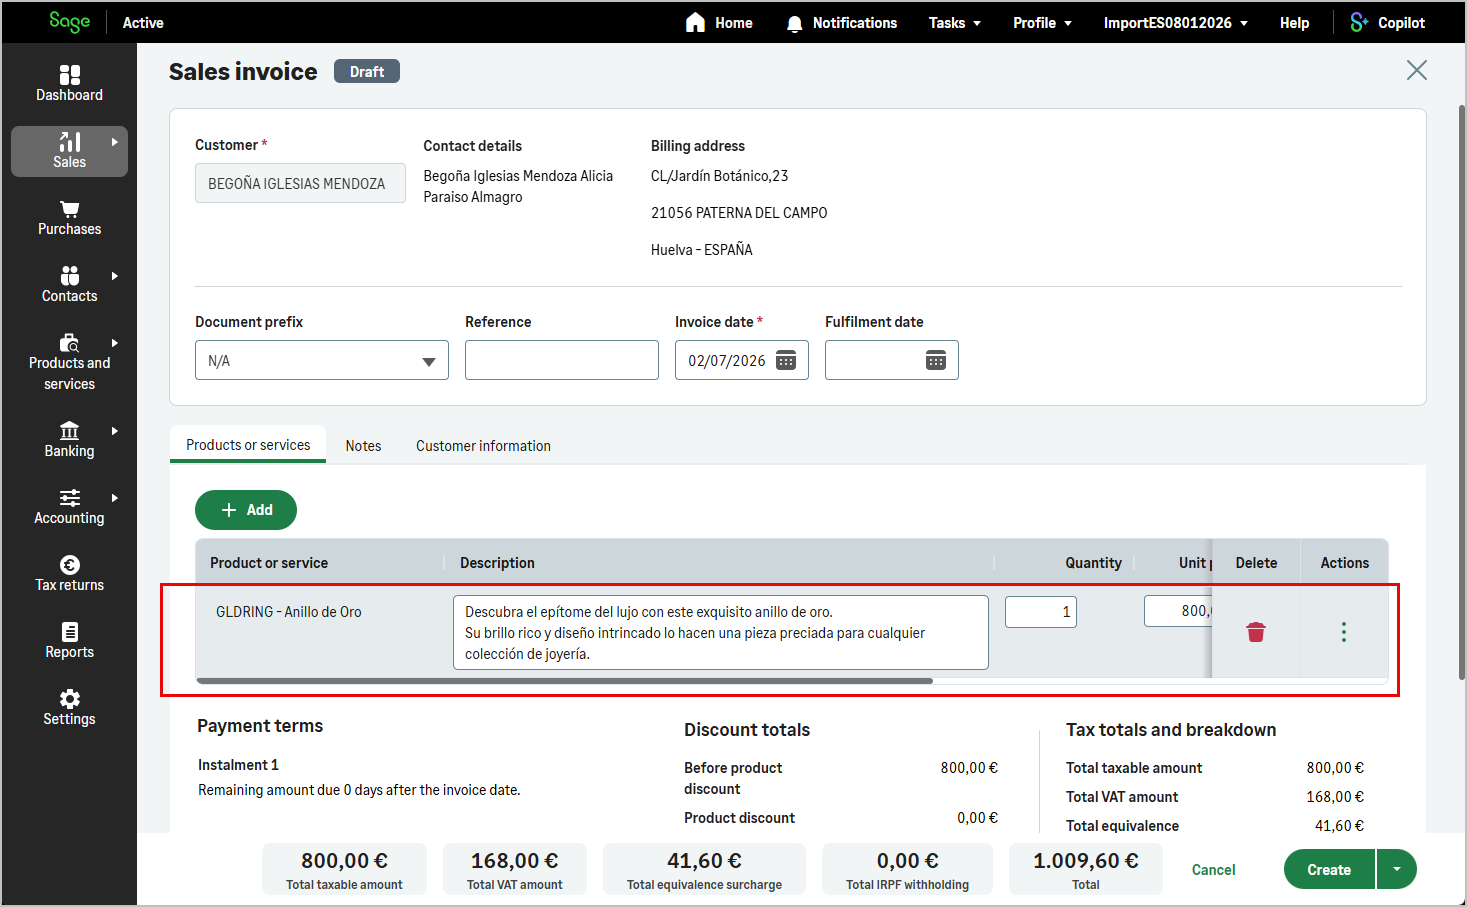1467x907 pixels.
Task: Expand the Document prefix dropdown
Action: (322, 360)
